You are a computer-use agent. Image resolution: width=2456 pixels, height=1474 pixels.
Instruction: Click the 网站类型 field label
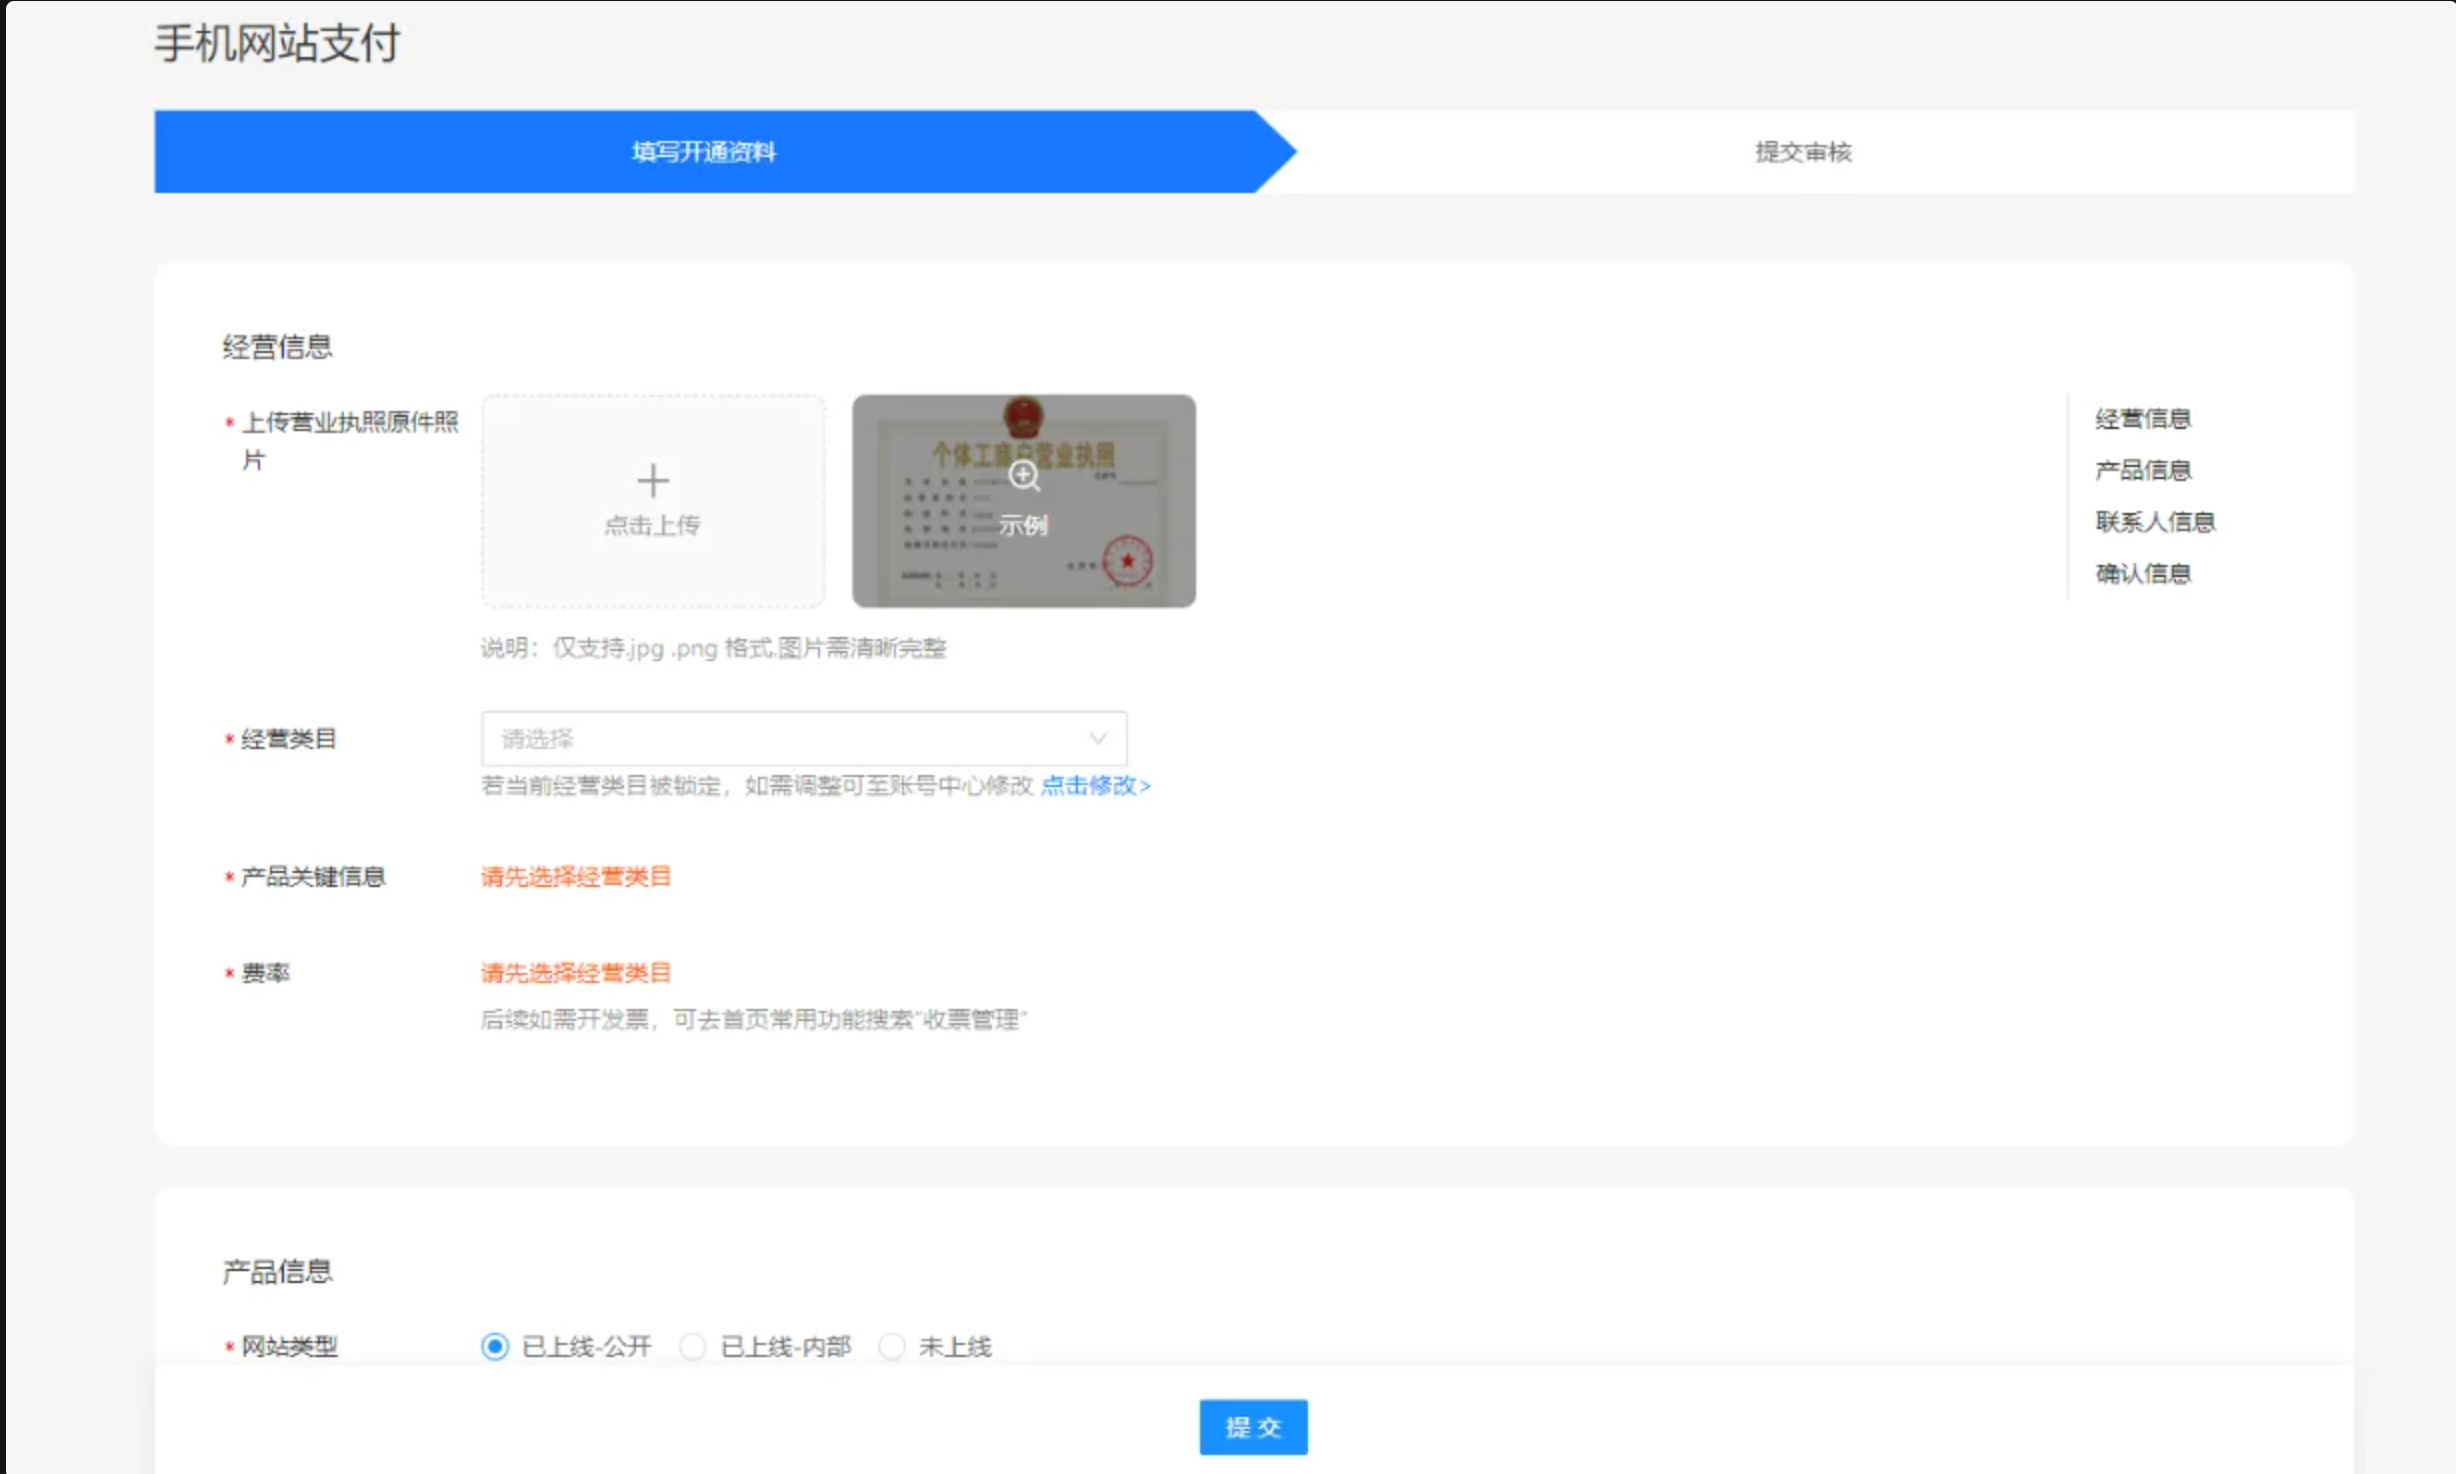(x=289, y=1347)
